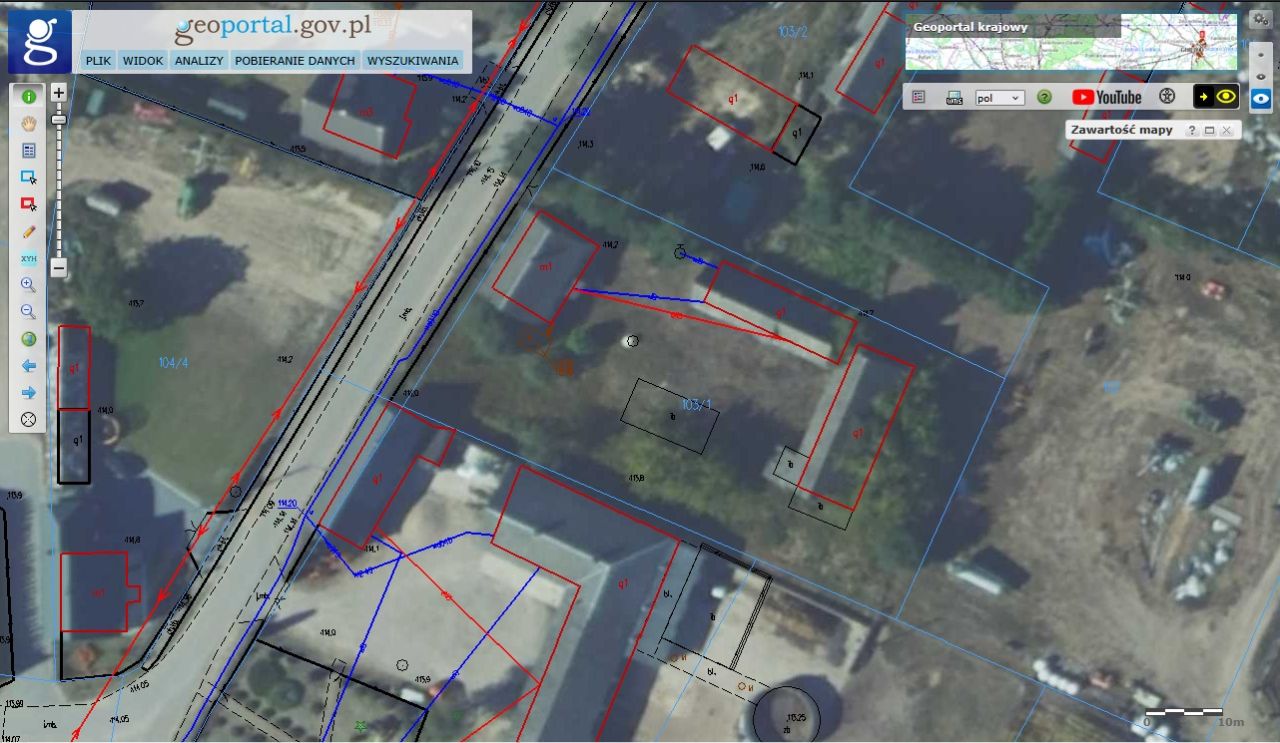Click parcel label 103/2 on map
This screenshot has width=1280, height=743.
click(x=792, y=32)
